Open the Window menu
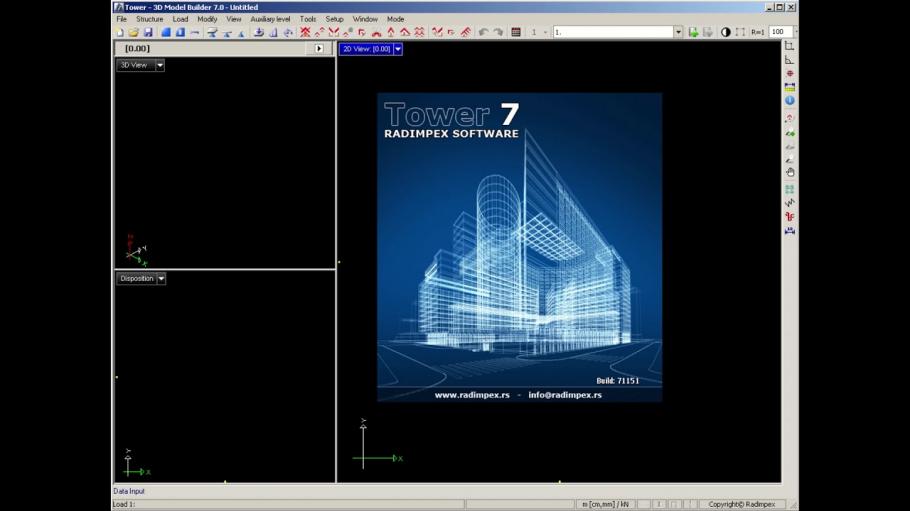 coord(365,19)
